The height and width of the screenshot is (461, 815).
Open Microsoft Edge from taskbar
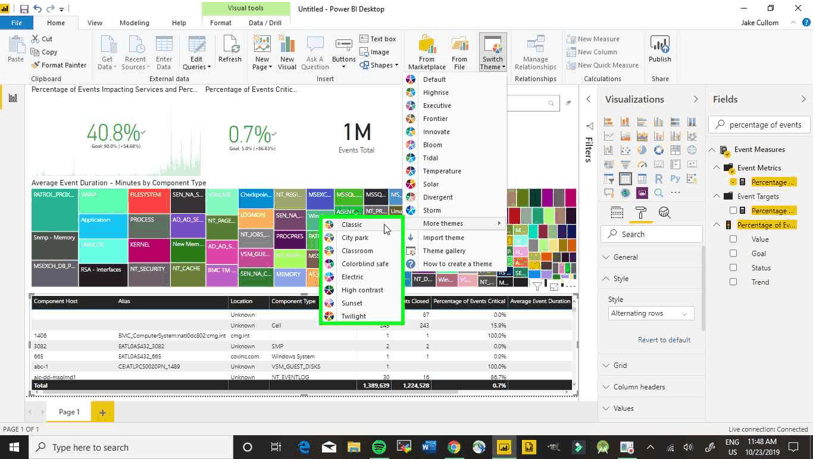click(304, 447)
